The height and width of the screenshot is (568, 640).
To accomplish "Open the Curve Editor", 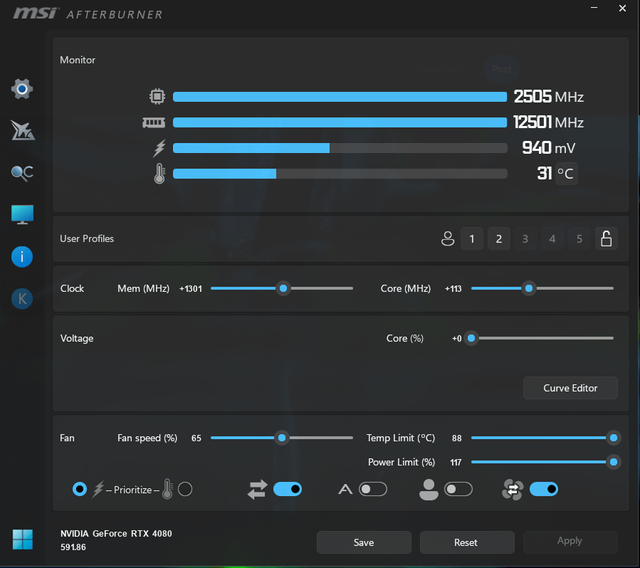I will point(570,388).
